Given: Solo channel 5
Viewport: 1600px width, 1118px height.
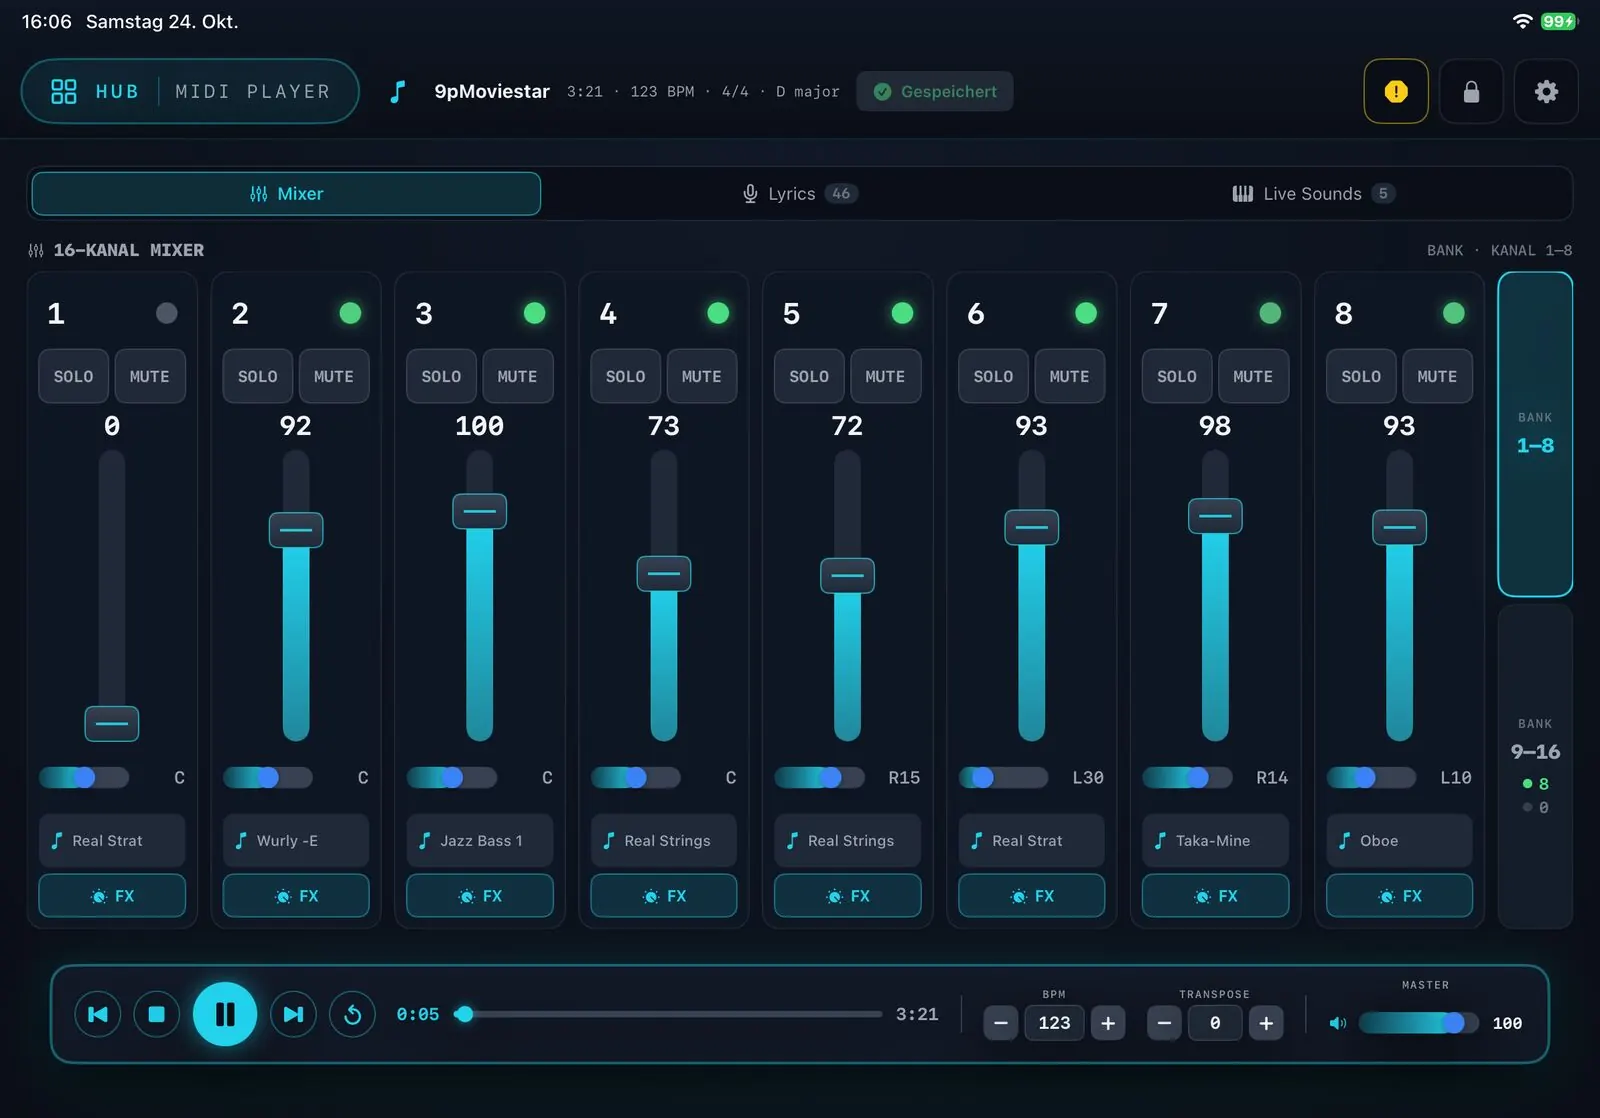Looking at the screenshot, I should point(809,376).
